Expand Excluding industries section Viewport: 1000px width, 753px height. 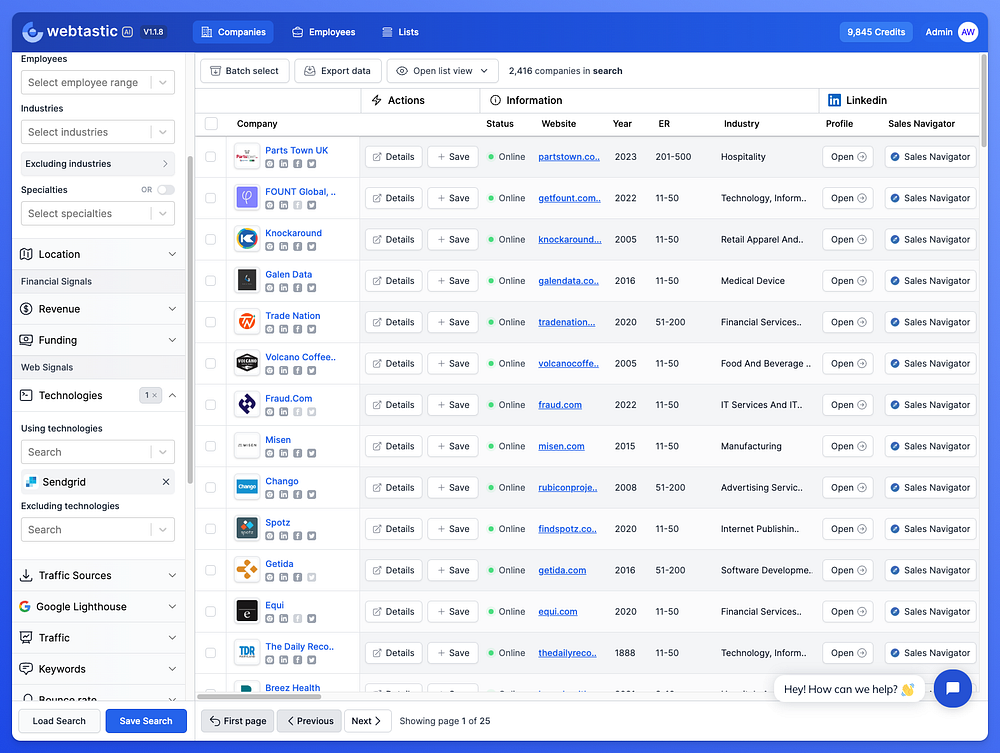click(x=98, y=164)
